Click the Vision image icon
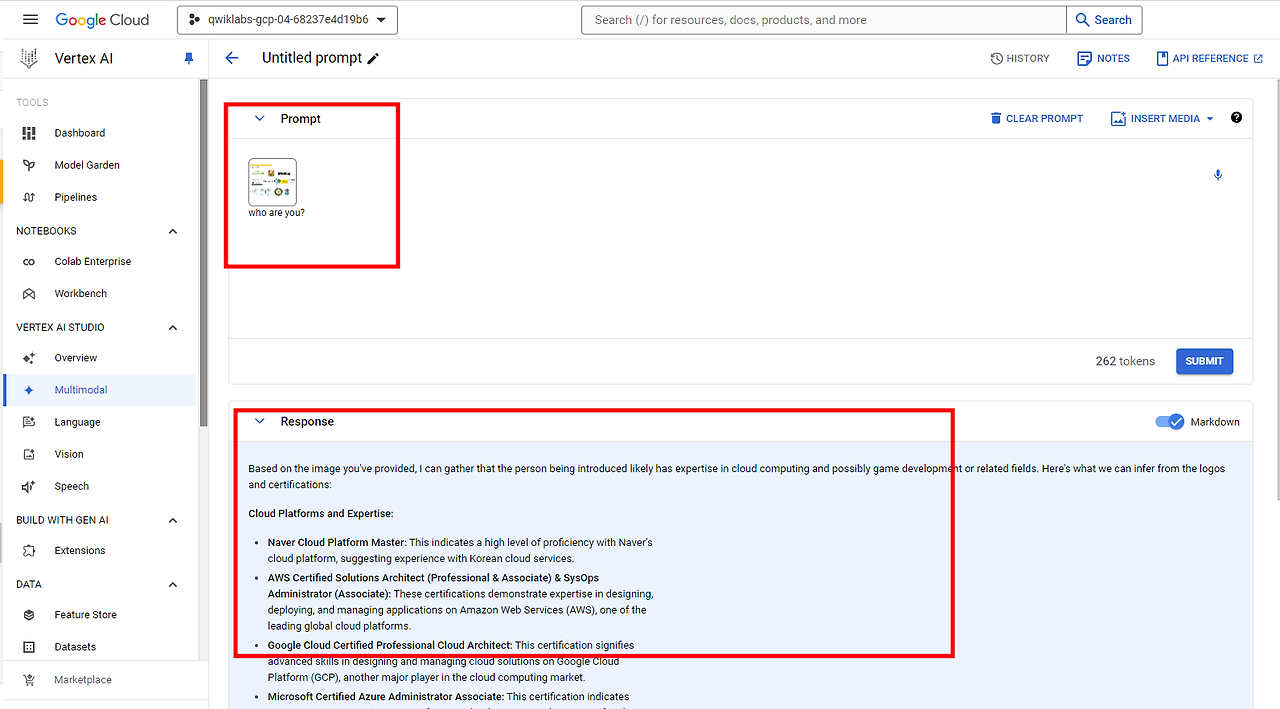The width and height of the screenshot is (1280, 709). 29,454
